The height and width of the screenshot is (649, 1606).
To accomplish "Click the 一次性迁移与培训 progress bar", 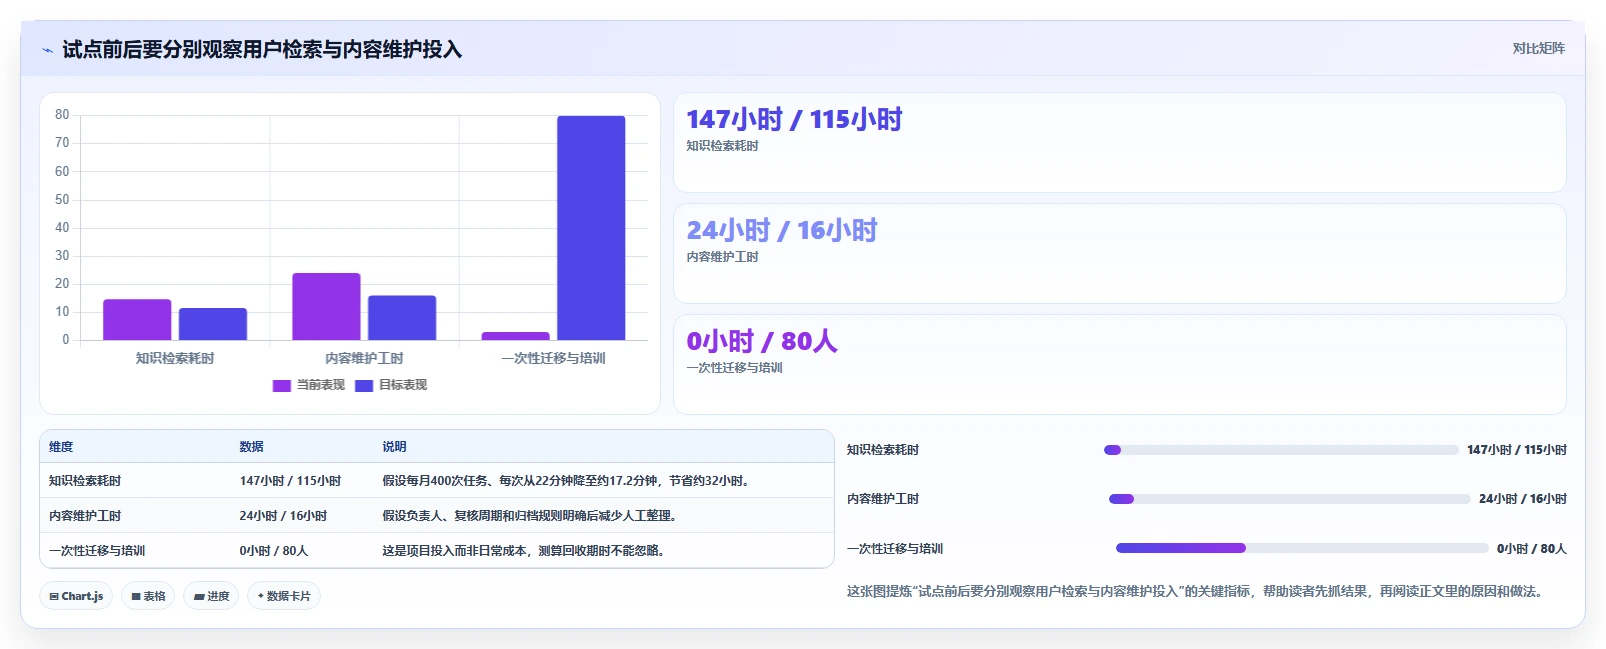I will point(1302,548).
